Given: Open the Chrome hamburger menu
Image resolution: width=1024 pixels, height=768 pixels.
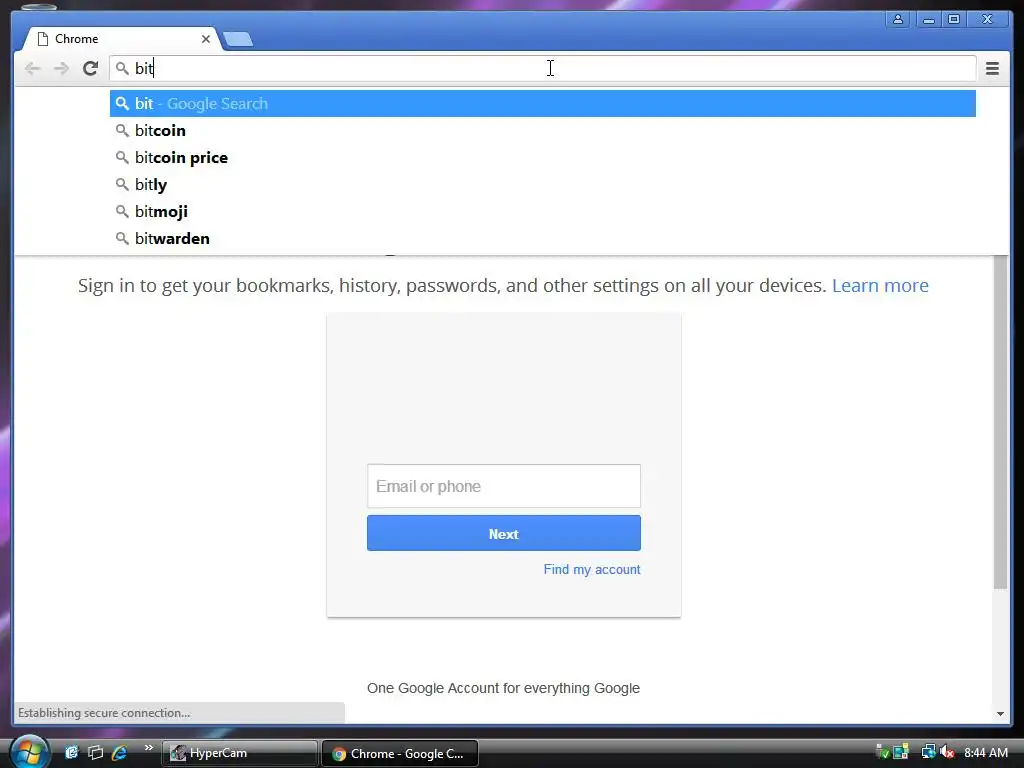Looking at the screenshot, I should click(x=992, y=68).
